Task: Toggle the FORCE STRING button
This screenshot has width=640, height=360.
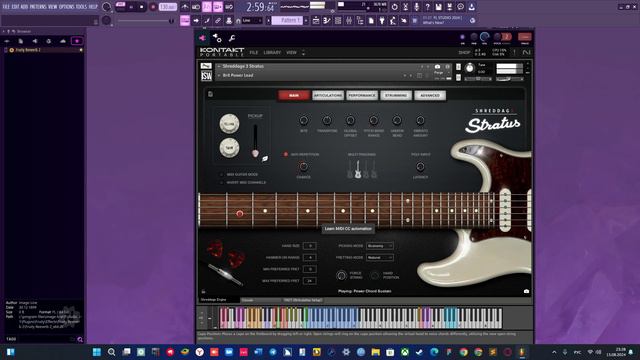Action: pyautogui.click(x=341, y=275)
